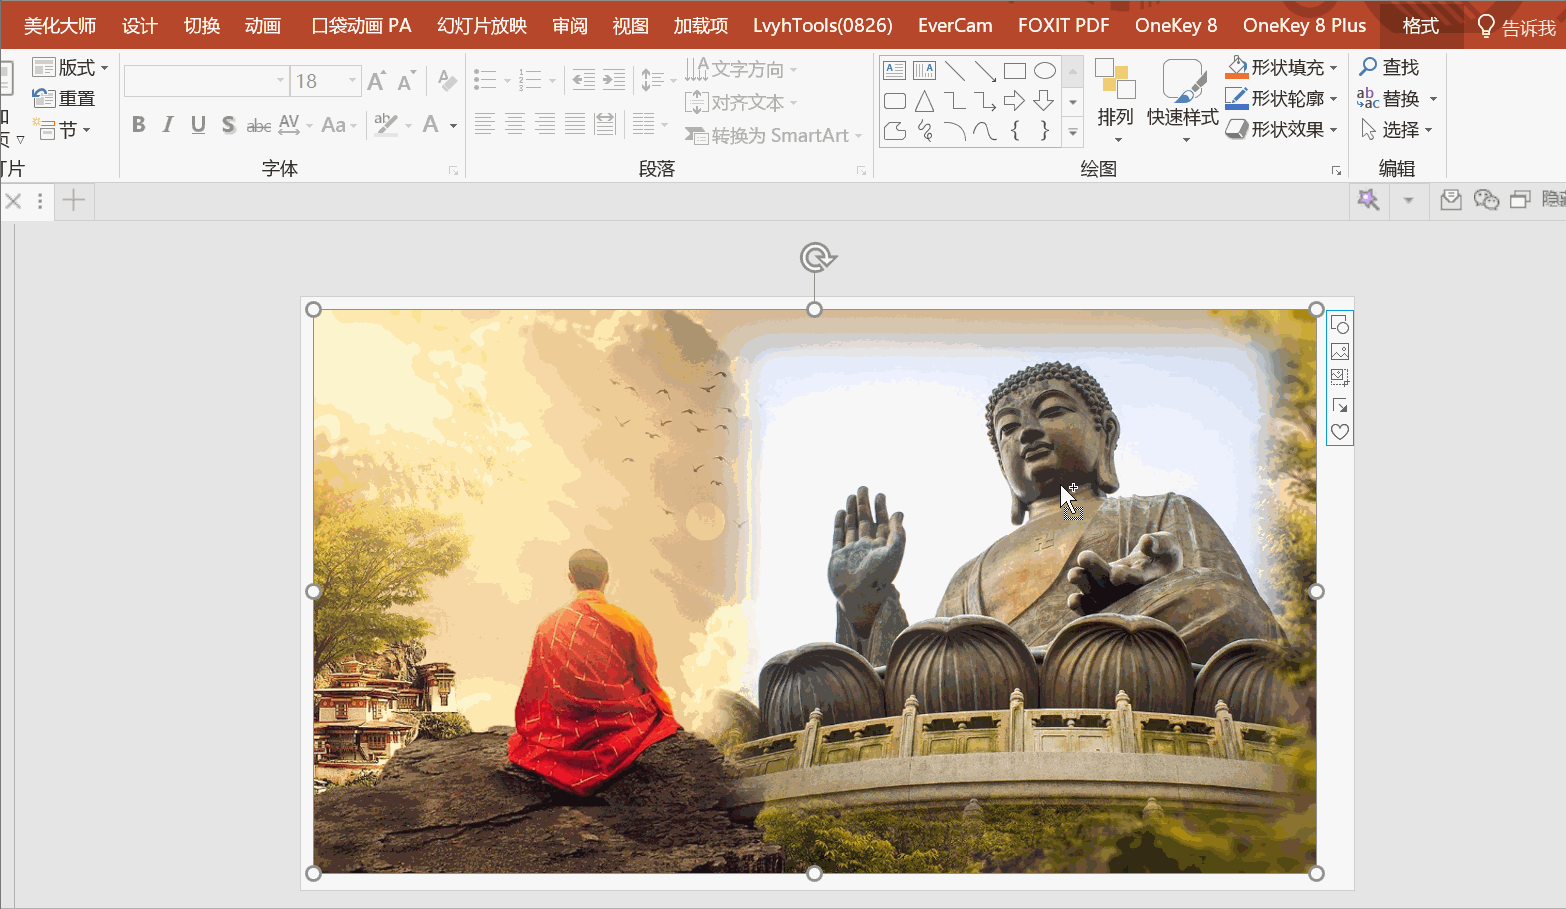
Task: Clear all text formatting
Action: tap(447, 81)
